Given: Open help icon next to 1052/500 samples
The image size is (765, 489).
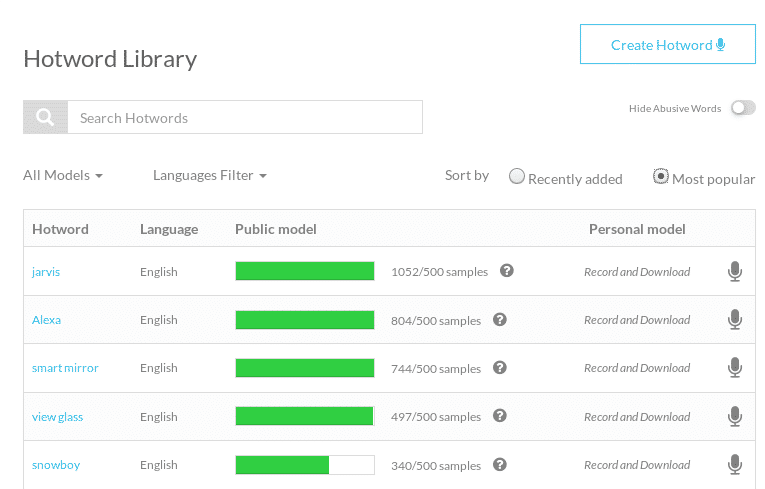Looking at the screenshot, I should pos(506,270).
